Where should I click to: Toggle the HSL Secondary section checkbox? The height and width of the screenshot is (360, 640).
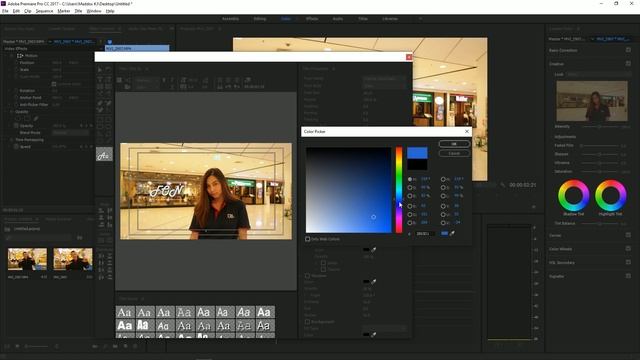[628, 262]
